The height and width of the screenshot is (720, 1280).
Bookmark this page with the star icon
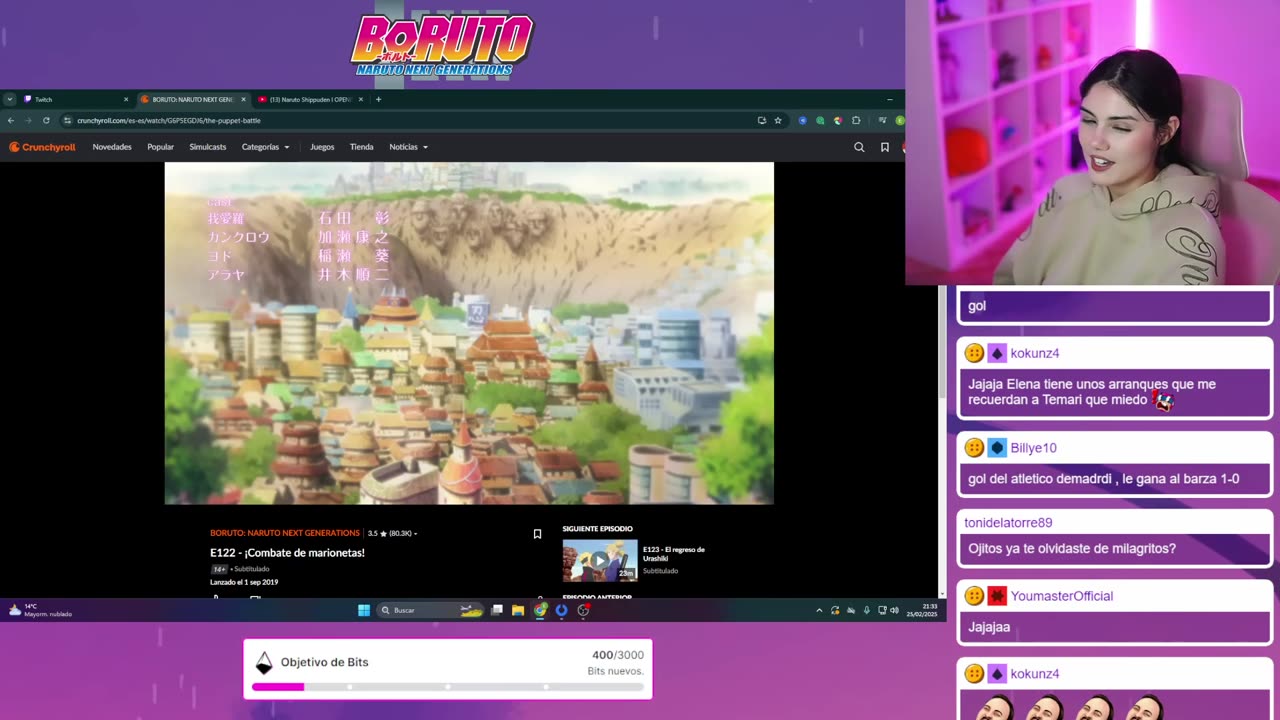pyautogui.click(x=778, y=120)
